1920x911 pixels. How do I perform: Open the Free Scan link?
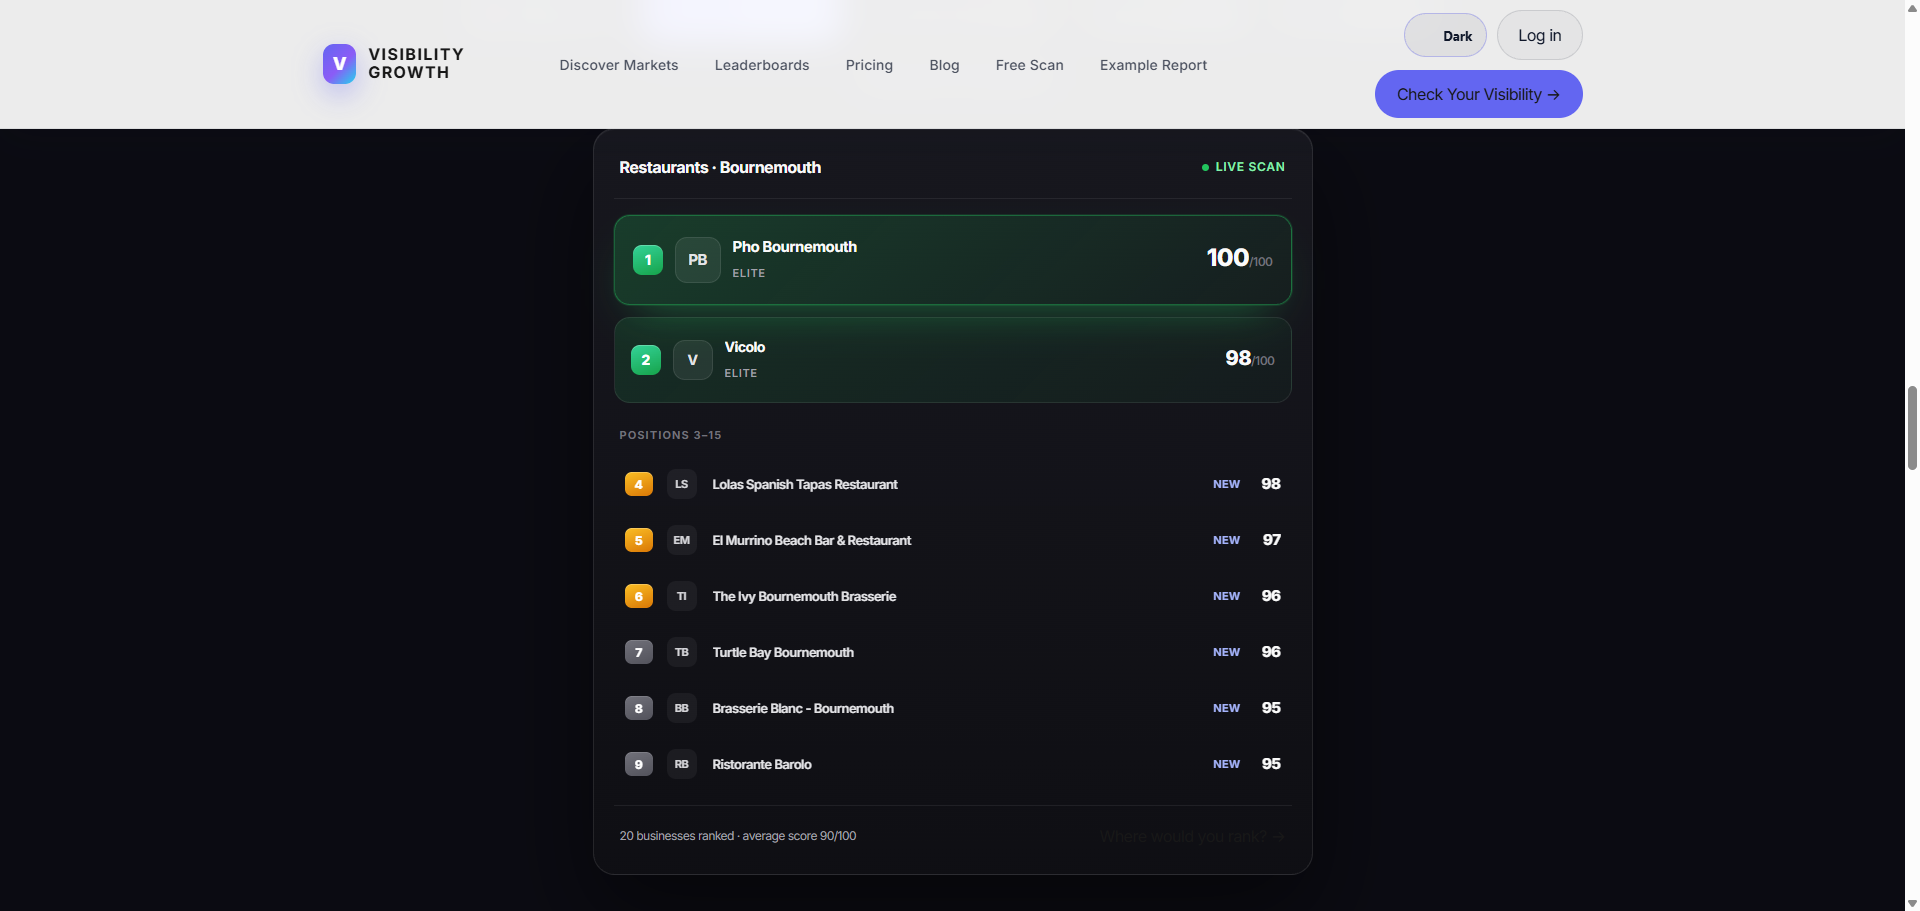pos(1030,65)
